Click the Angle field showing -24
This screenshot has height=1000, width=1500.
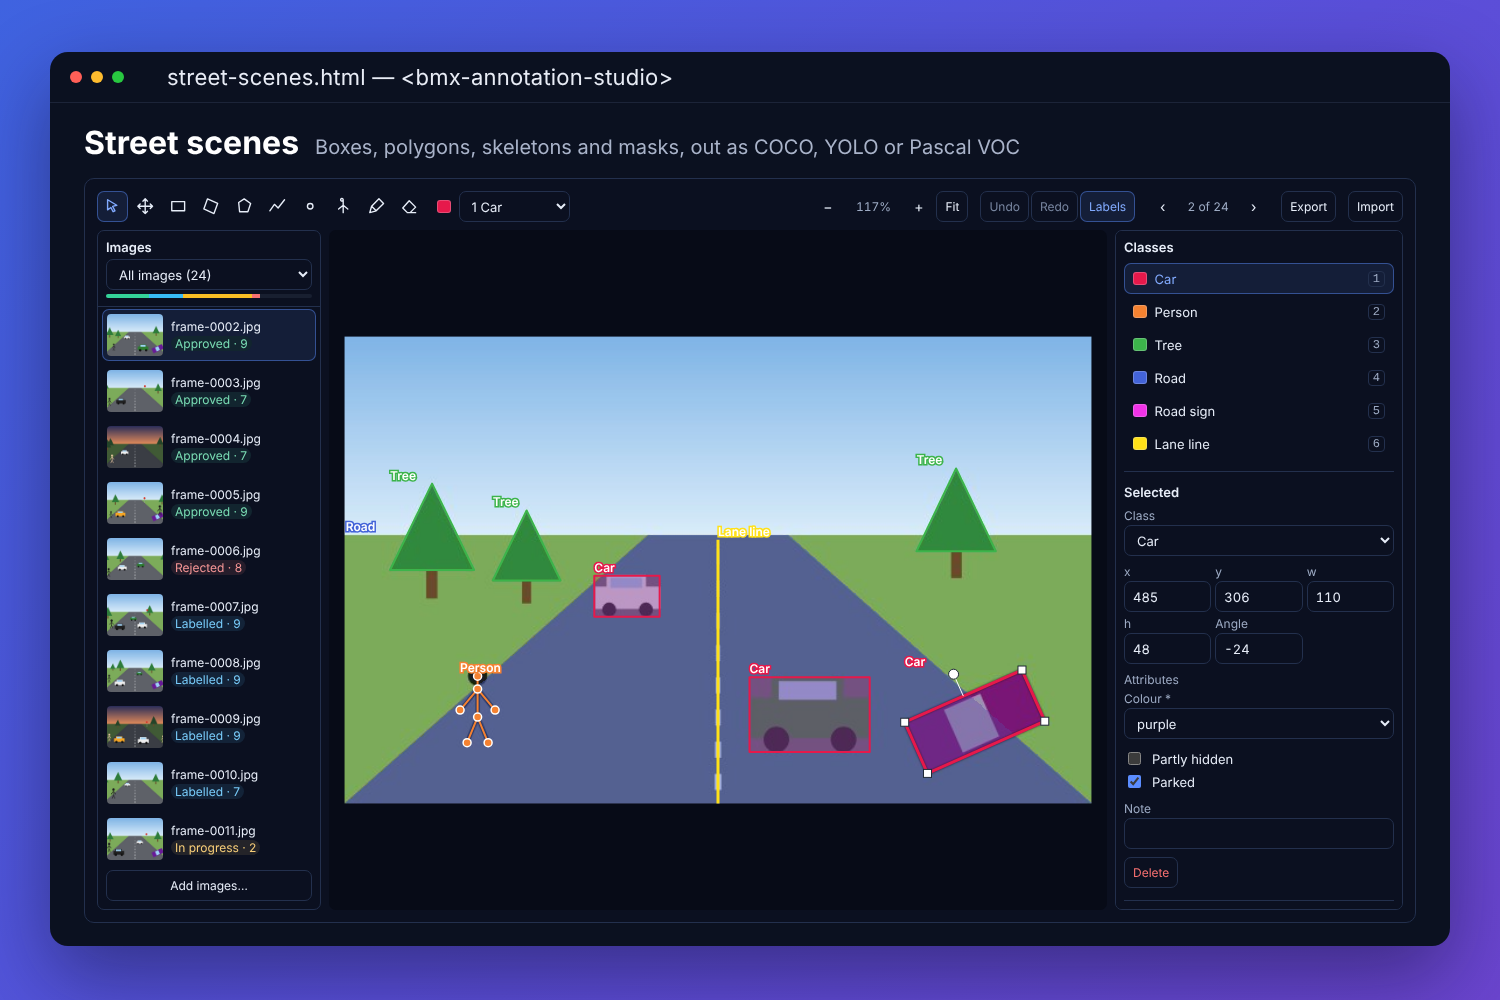click(x=1258, y=649)
